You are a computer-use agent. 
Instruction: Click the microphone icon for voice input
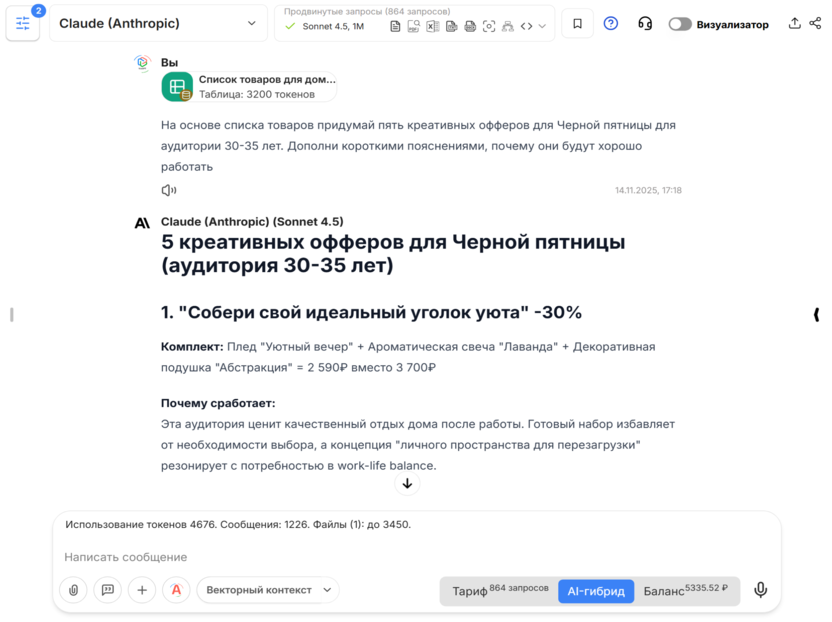click(760, 590)
